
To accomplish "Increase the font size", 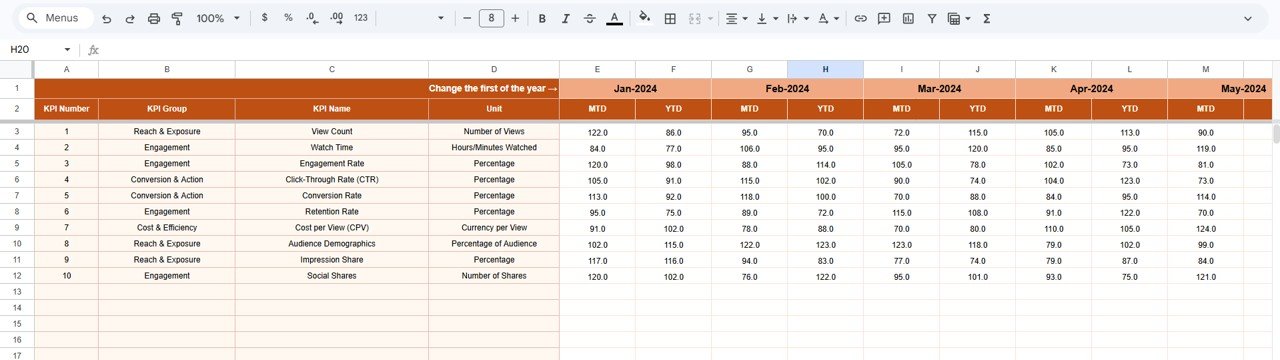I will 515,18.
